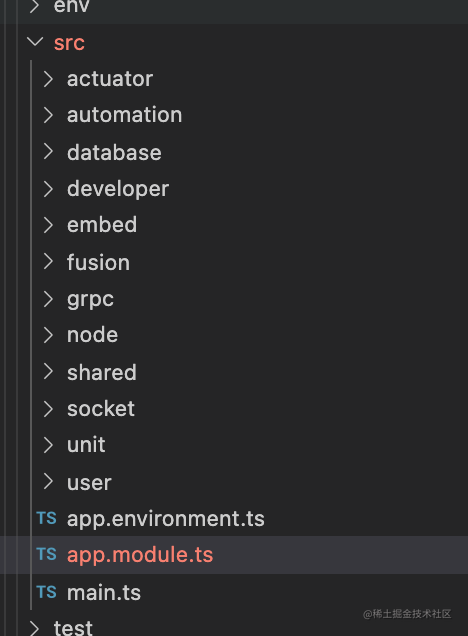Expand the automation folder chevron
This screenshot has height=636, width=468.
click(48, 115)
